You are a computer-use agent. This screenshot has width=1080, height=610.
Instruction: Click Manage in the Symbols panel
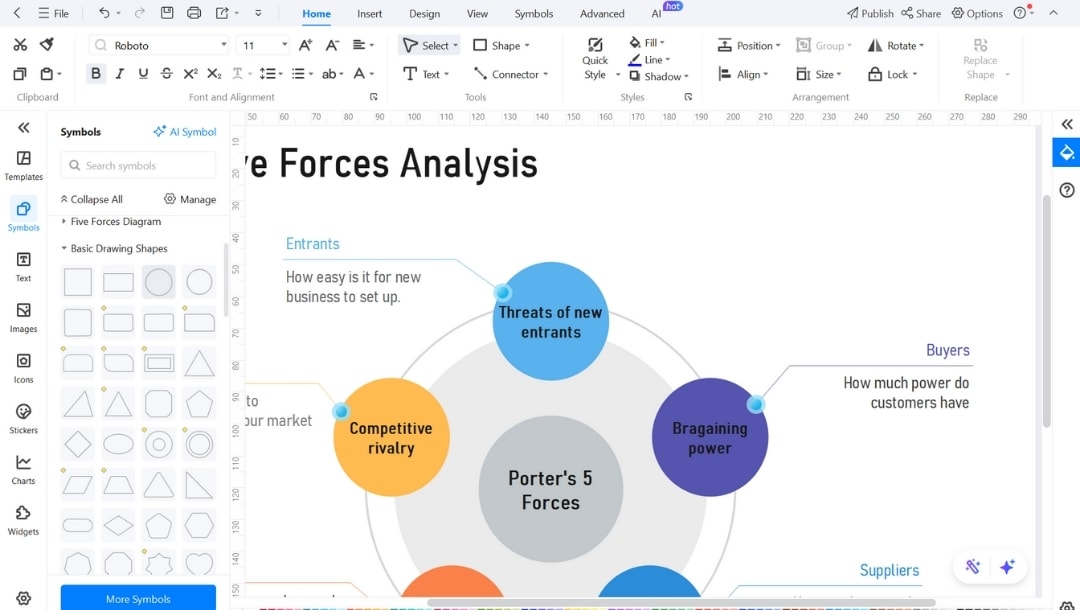pos(190,199)
